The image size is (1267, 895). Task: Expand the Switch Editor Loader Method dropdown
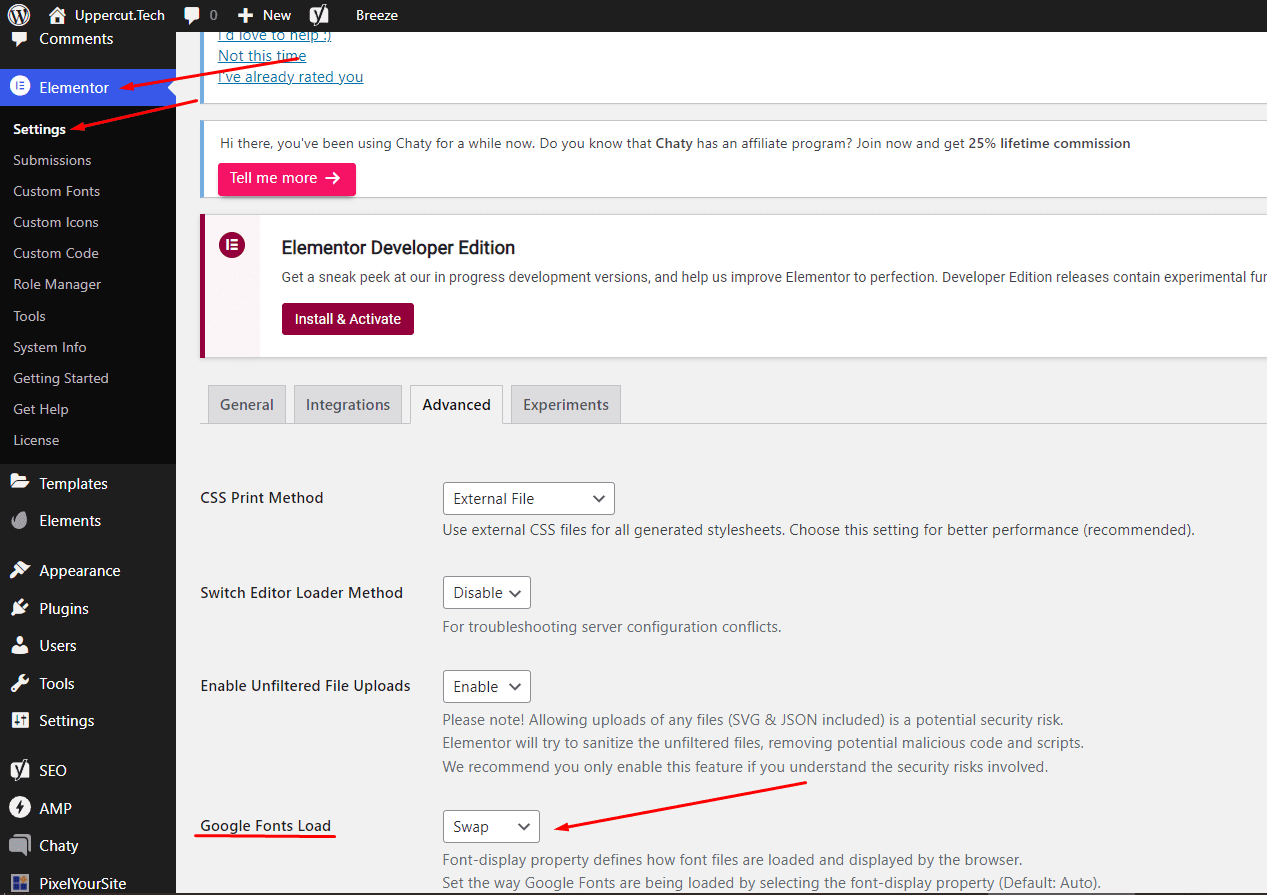tap(487, 592)
